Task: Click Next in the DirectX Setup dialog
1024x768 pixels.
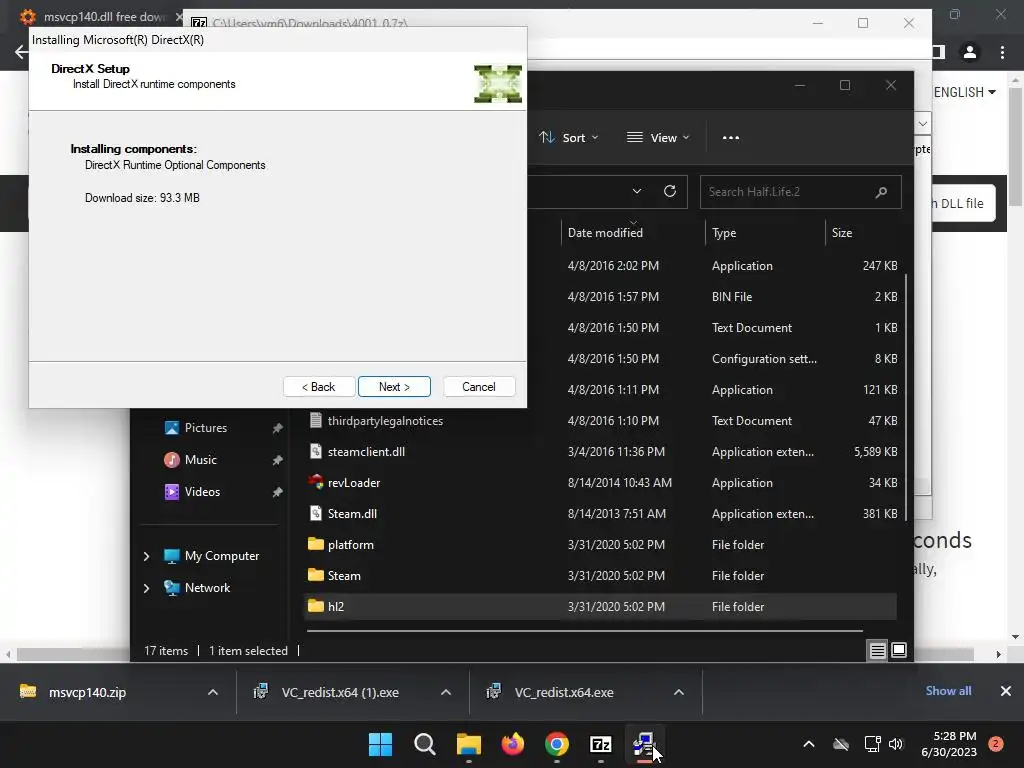Action: pyautogui.click(x=394, y=387)
